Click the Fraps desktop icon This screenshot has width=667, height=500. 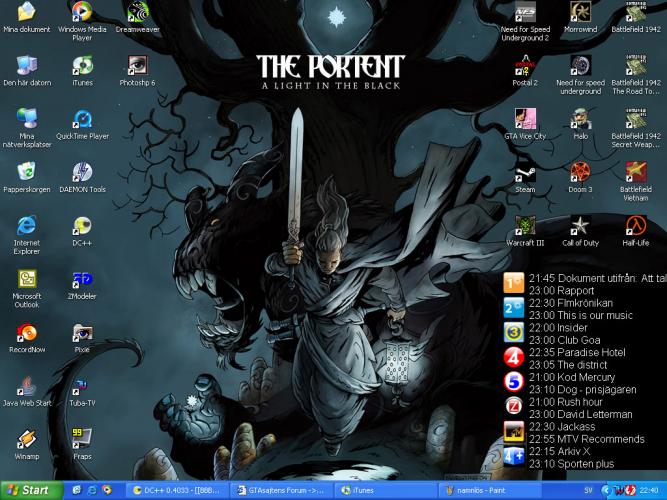(x=82, y=438)
